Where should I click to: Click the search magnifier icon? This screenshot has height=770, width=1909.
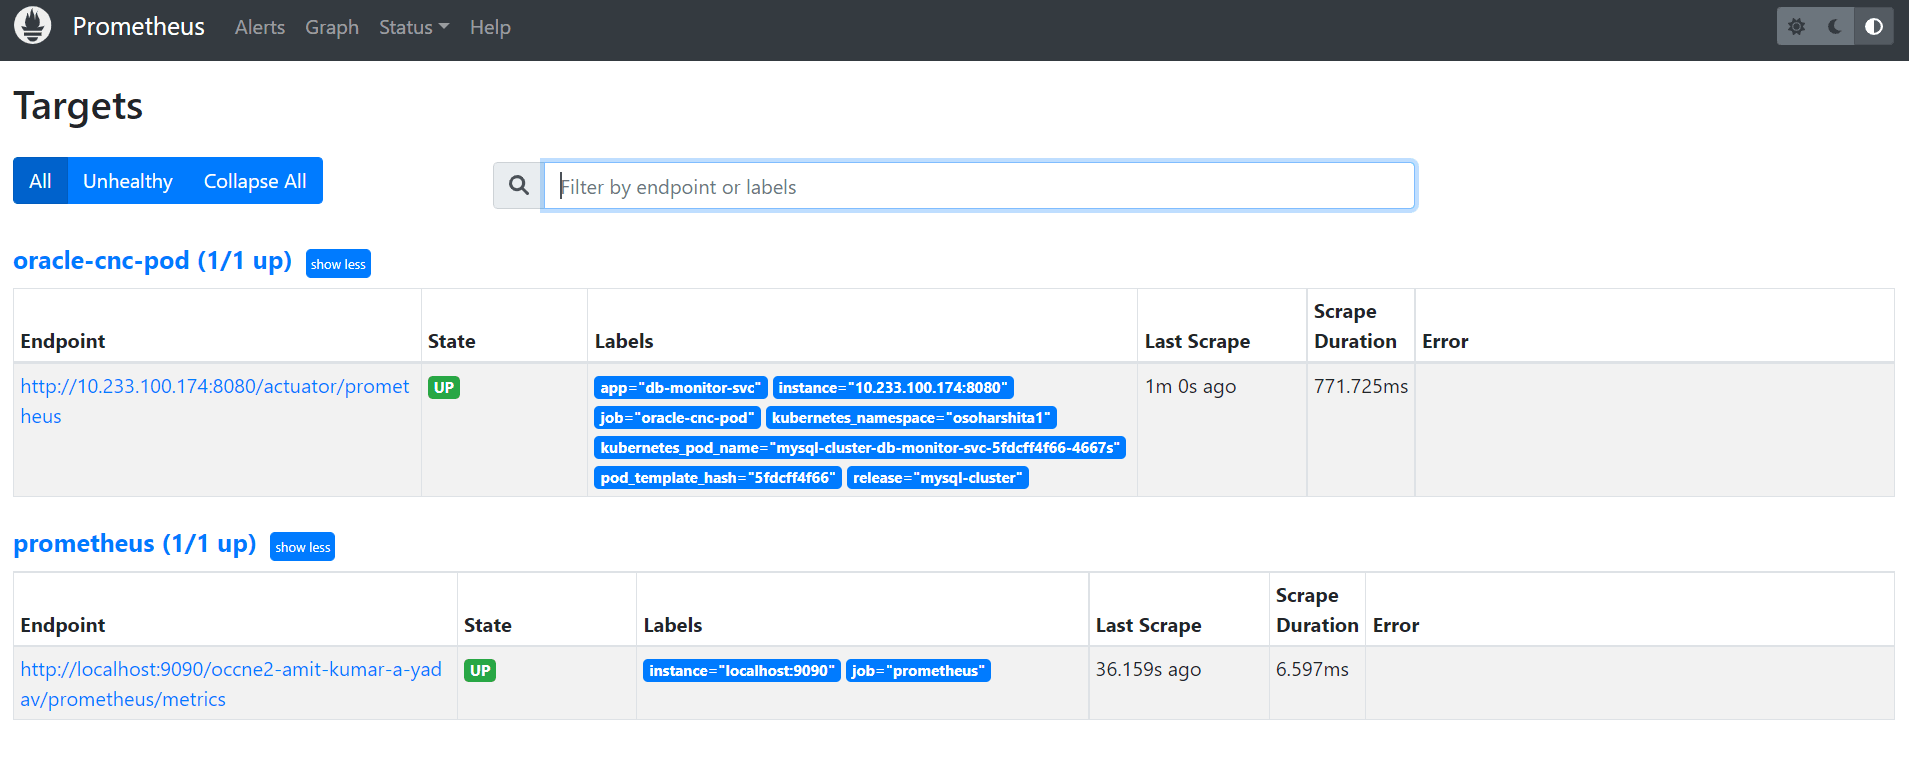[x=518, y=186]
